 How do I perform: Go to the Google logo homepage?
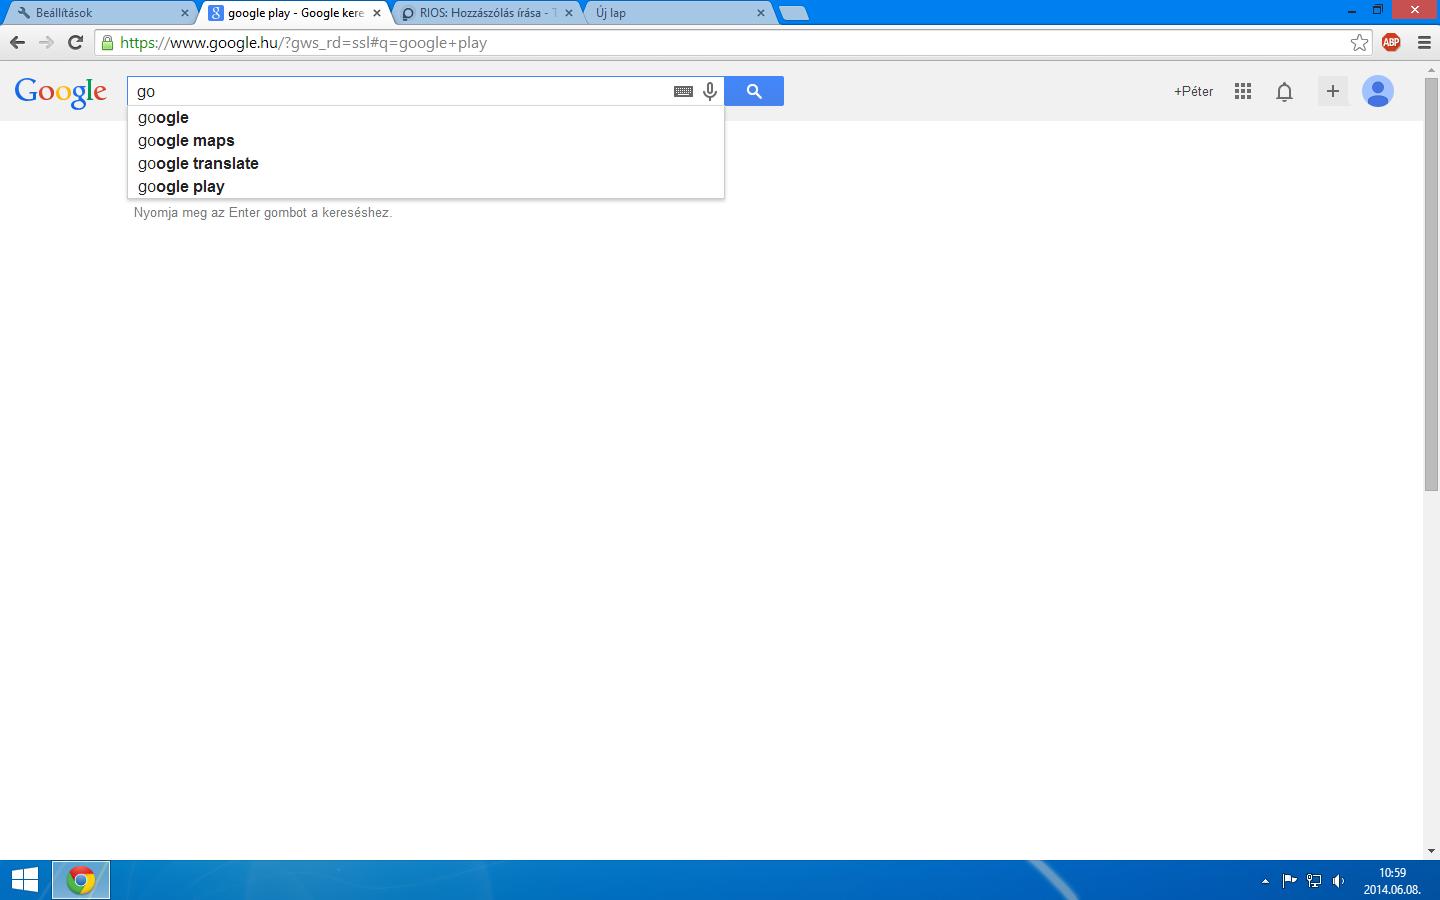(x=61, y=92)
